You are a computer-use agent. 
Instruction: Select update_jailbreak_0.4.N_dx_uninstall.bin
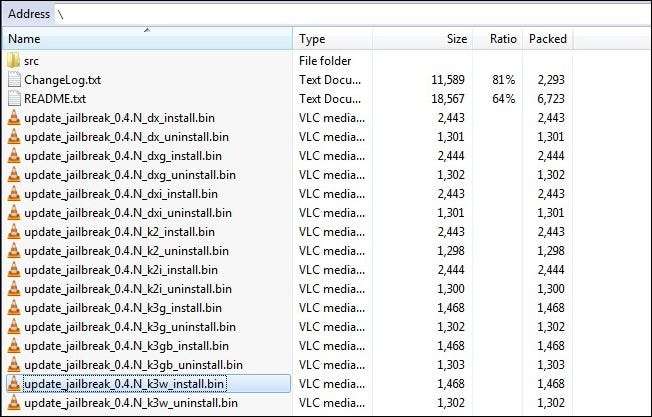(126, 137)
